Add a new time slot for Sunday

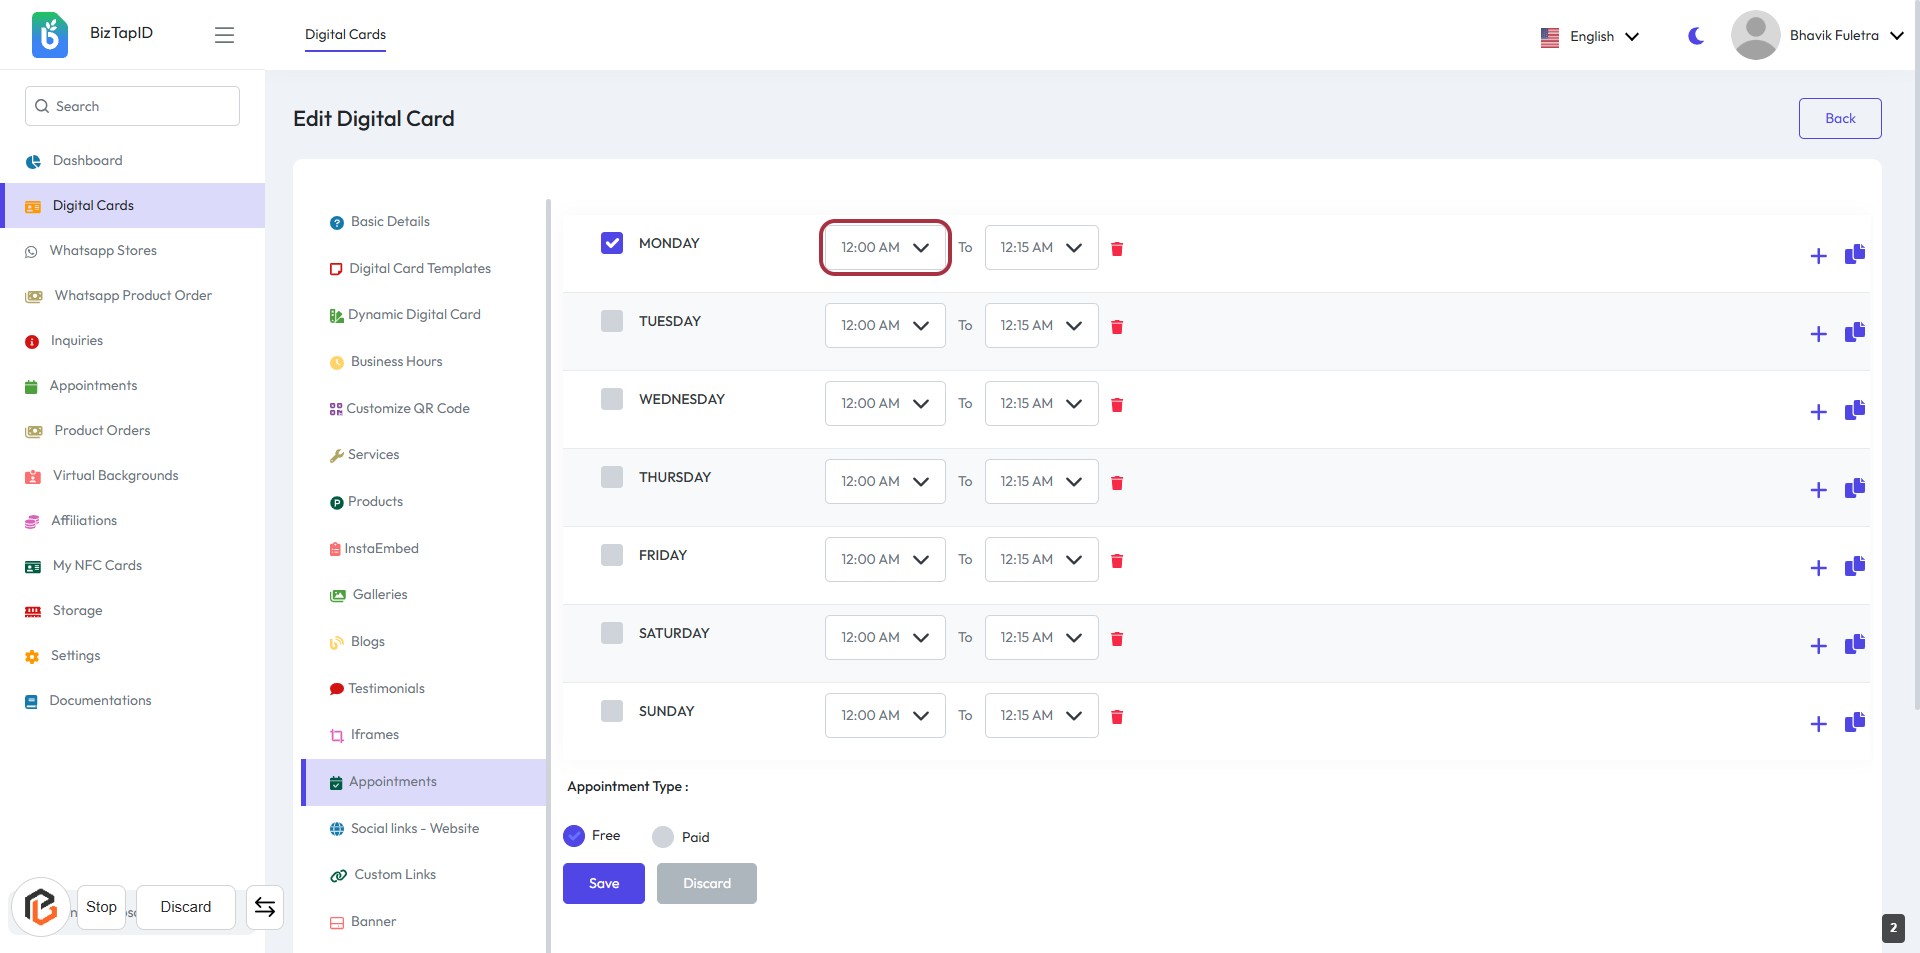tap(1818, 724)
